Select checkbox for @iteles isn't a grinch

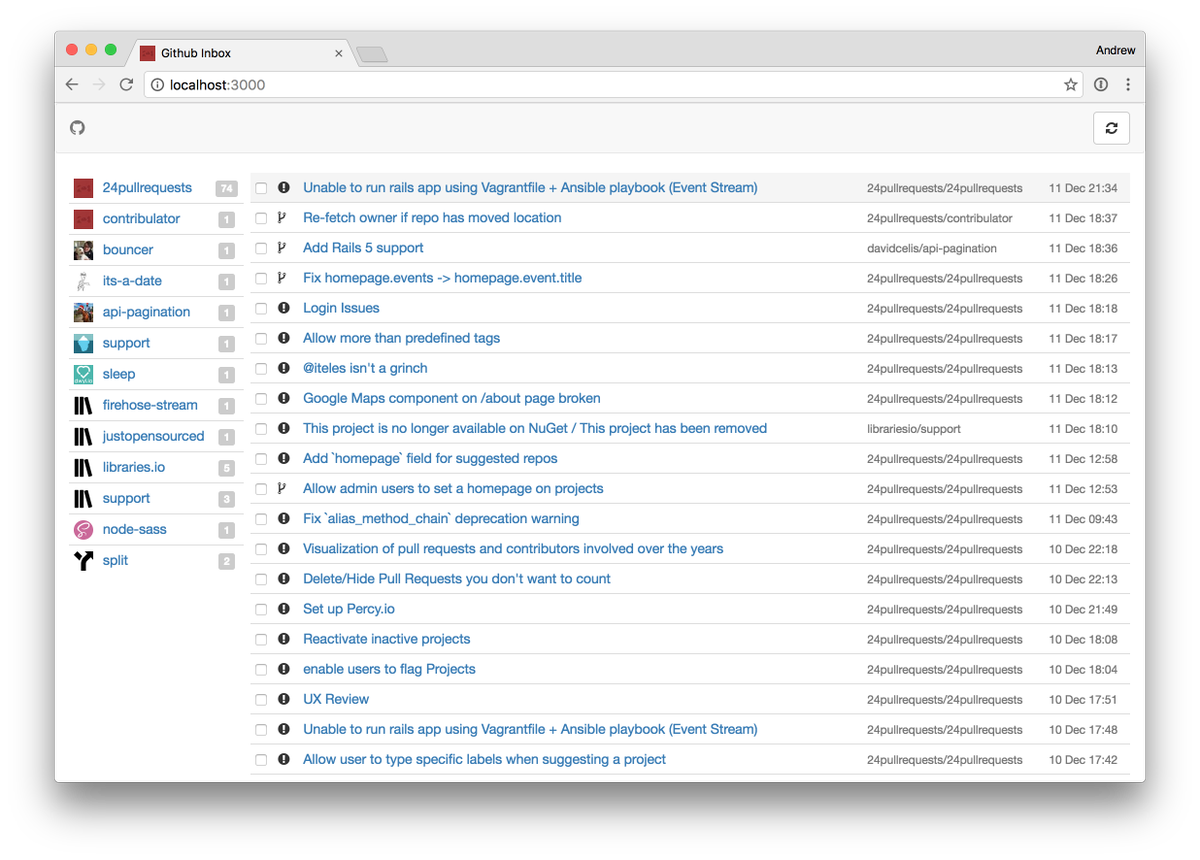261,369
